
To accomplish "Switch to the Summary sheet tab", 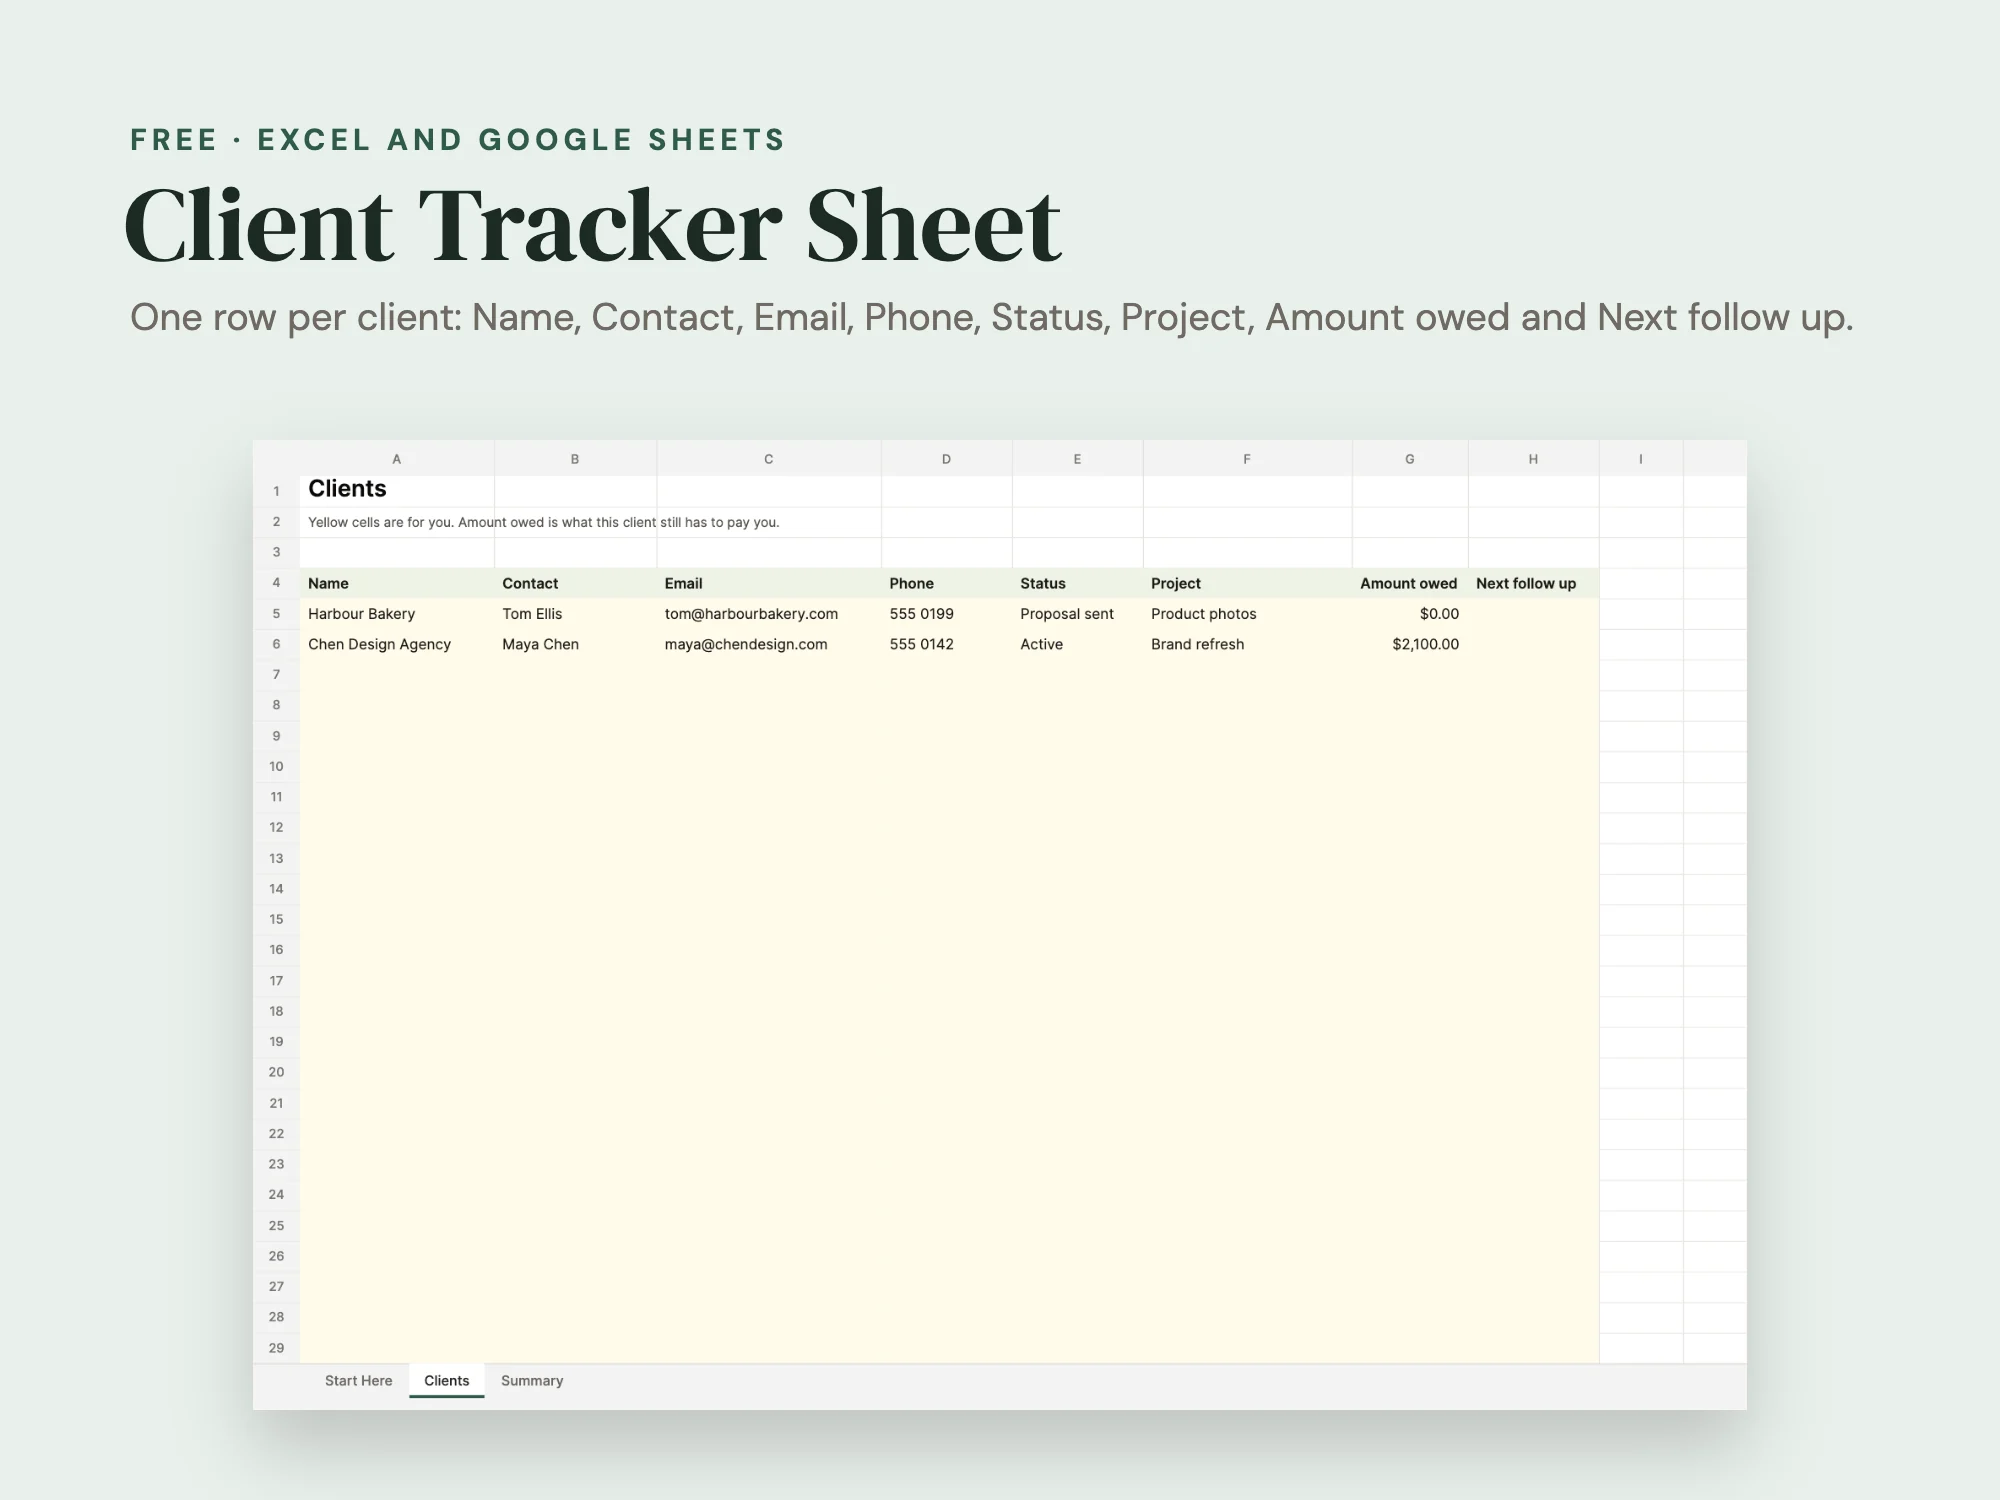I will [x=532, y=1381].
